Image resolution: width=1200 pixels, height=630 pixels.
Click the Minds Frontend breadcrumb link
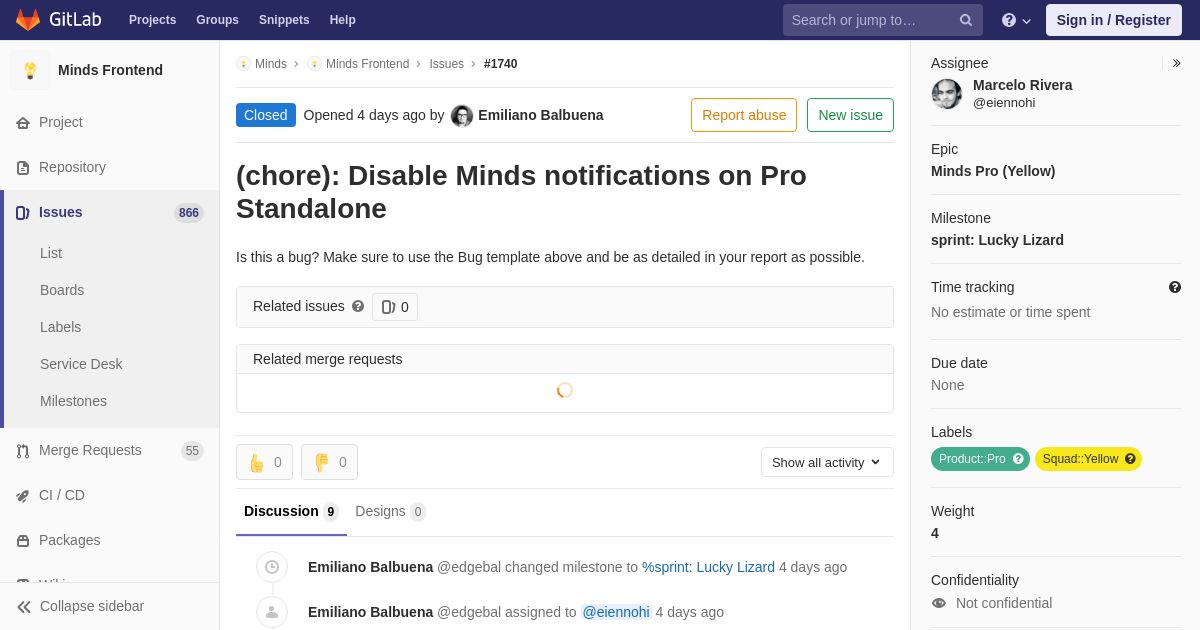(x=367, y=64)
